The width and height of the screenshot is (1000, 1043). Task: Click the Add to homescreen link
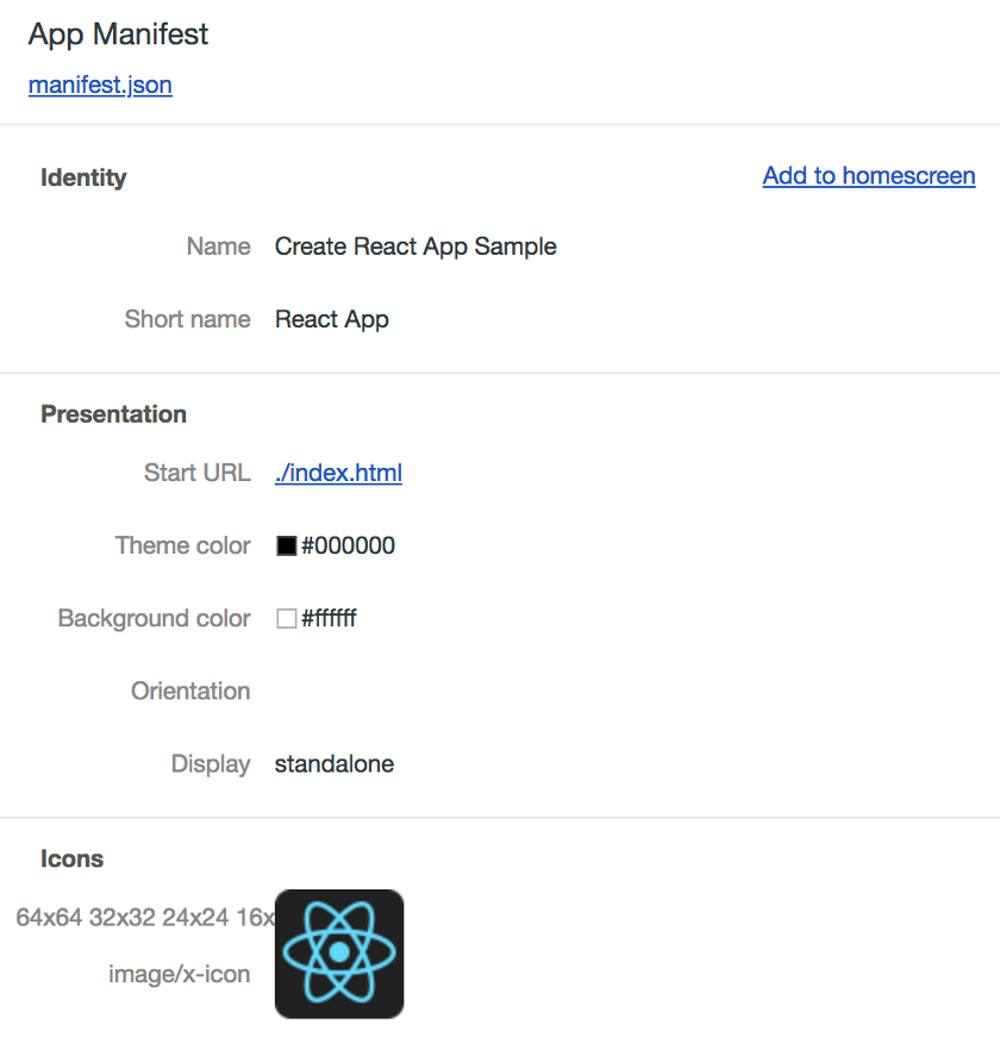pos(869,176)
